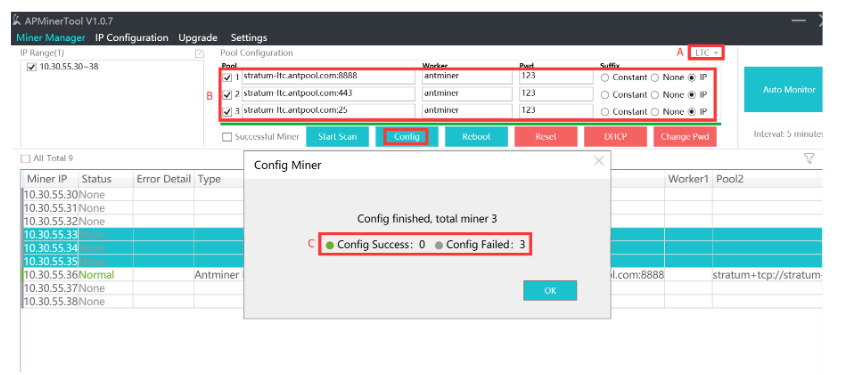842x375 pixels.
Task: Toggle the Successful Miner checkbox
Action: [227, 137]
